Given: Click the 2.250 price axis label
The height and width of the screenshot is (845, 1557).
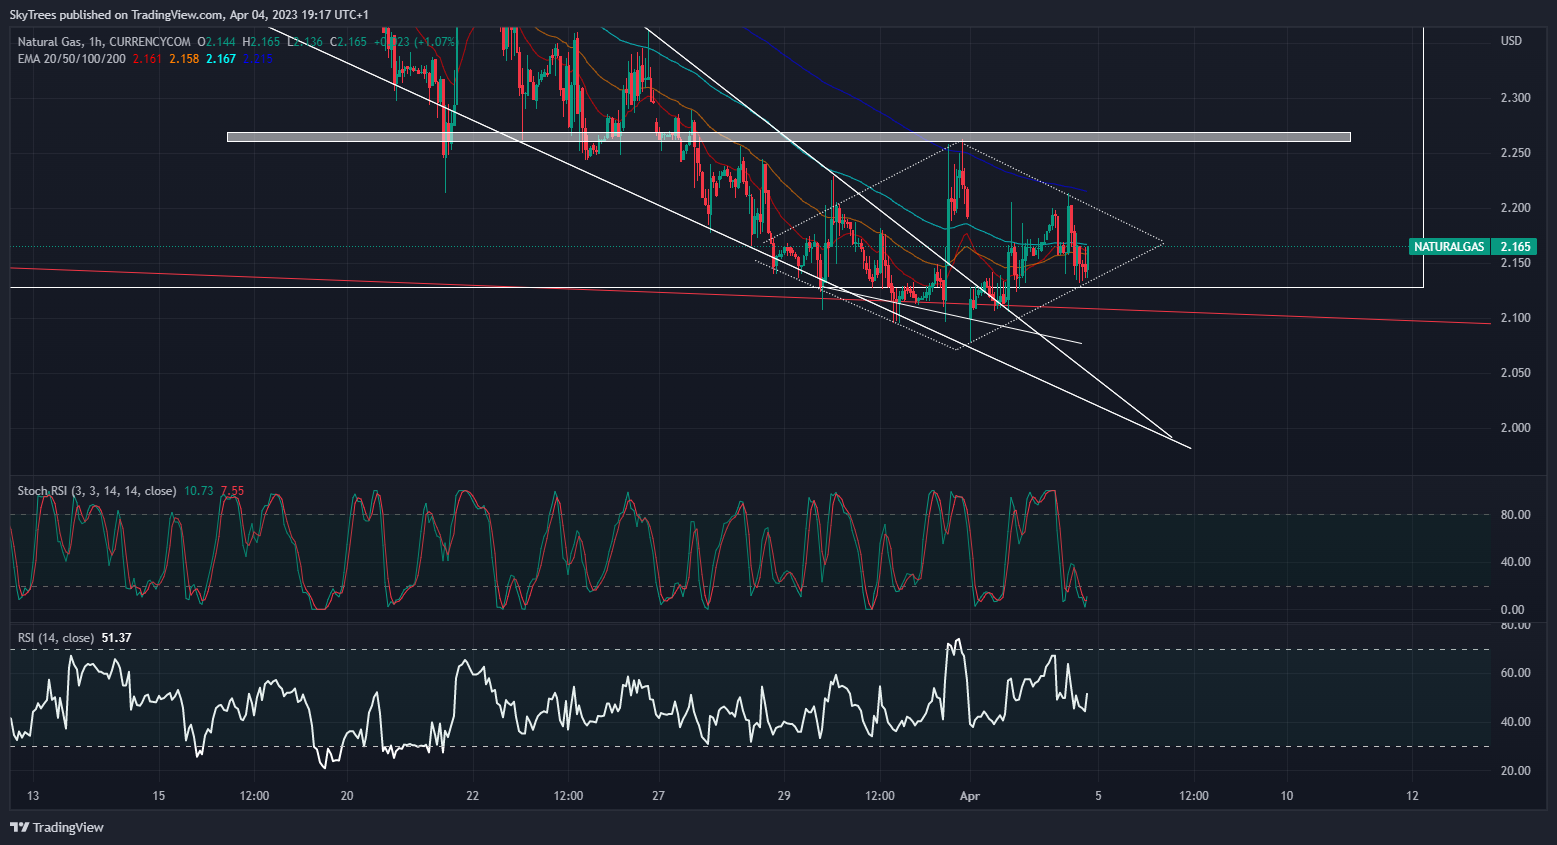Looking at the screenshot, I should tap(1515, 153).
